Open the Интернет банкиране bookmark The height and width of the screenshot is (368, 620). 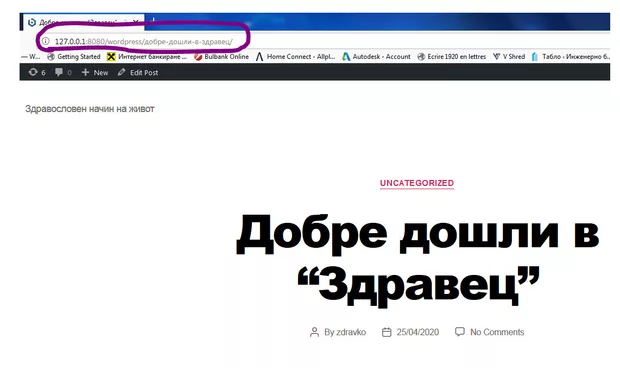tap(147, 57)
